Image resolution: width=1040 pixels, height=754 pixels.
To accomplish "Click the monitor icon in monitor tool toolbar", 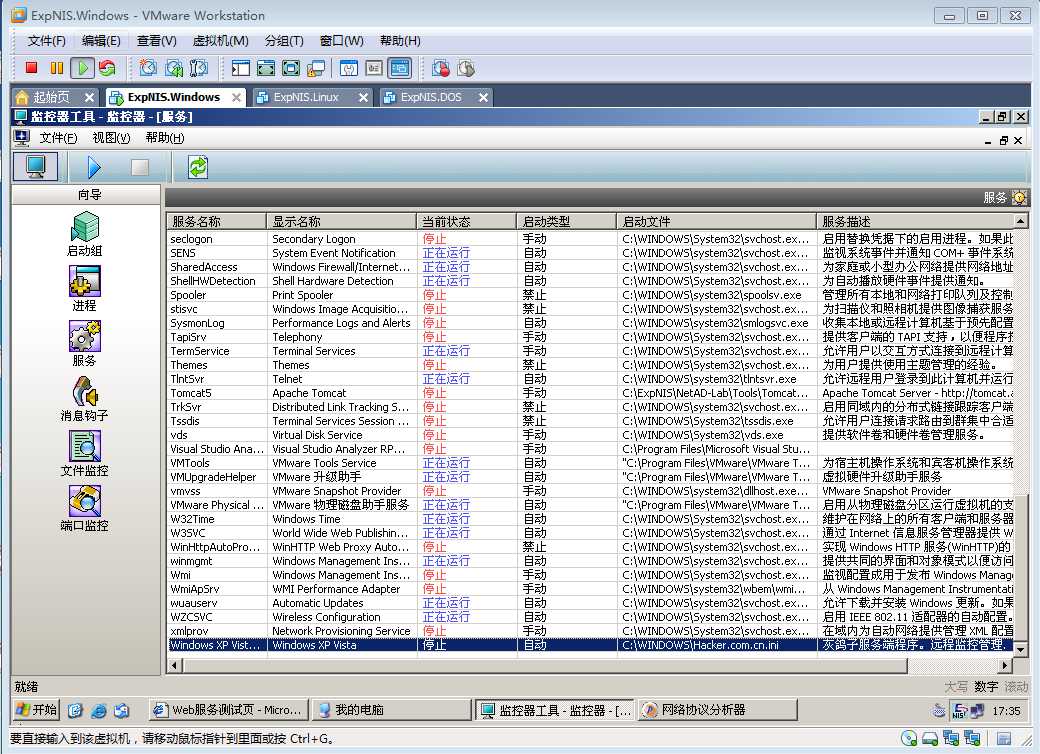I will tap(36, 166).
